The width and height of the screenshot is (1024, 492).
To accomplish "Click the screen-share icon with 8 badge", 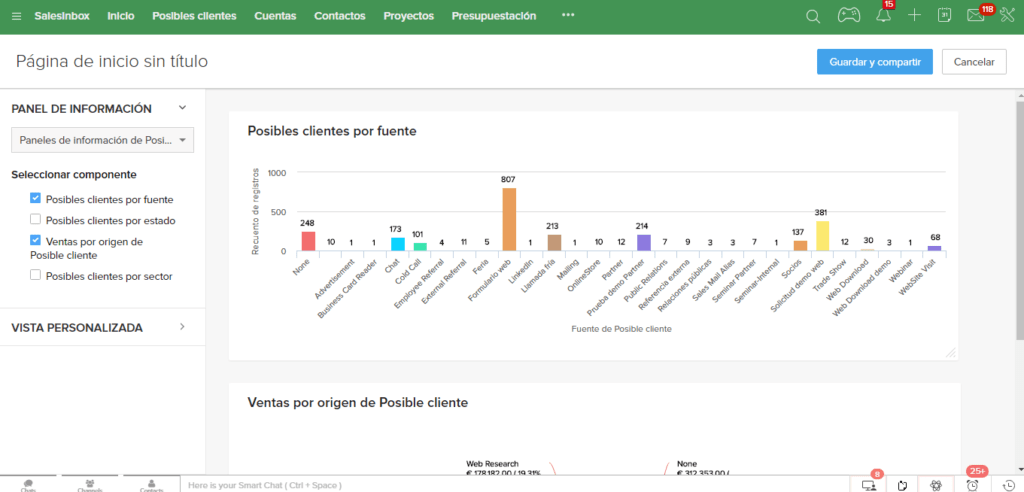I will pyautogui.click(x=869, y=484).
